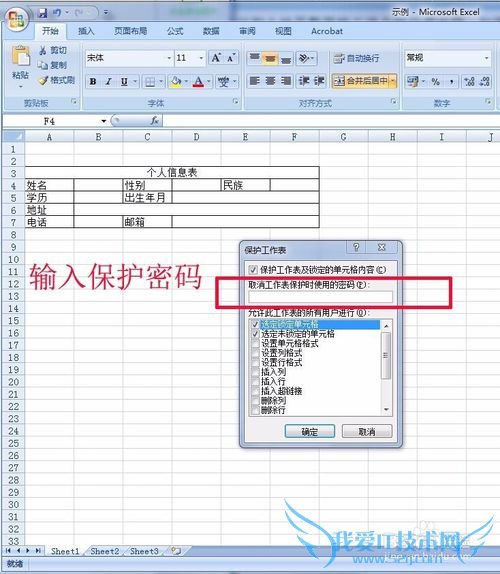Image resolution: width=500 pixels, height=574 pixels.
Task: Open text orientation options
Action: click(x=306, y=58)
